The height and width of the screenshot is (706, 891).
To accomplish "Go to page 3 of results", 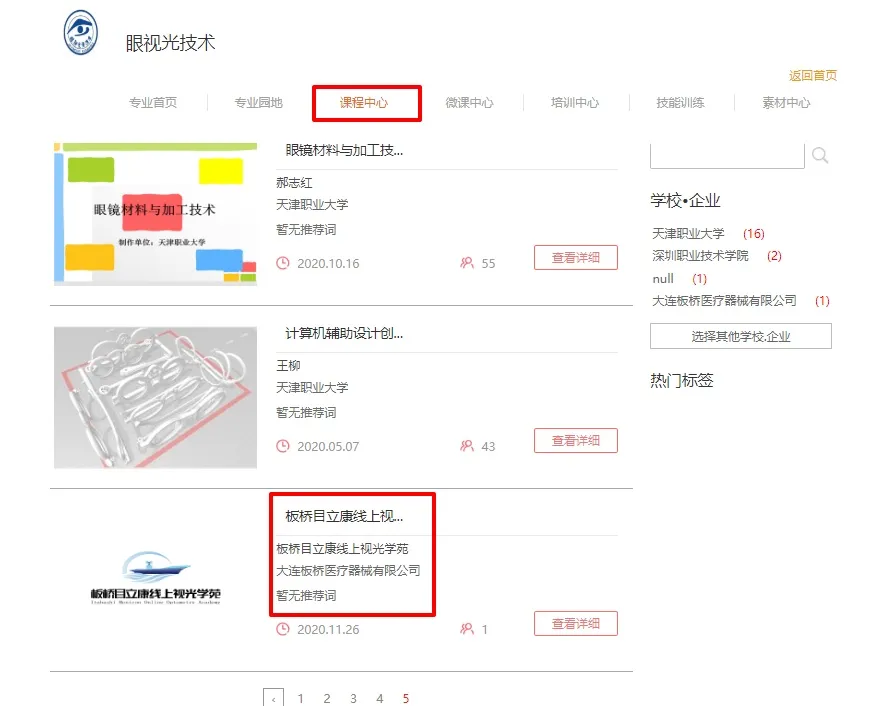I will (353, 698).
